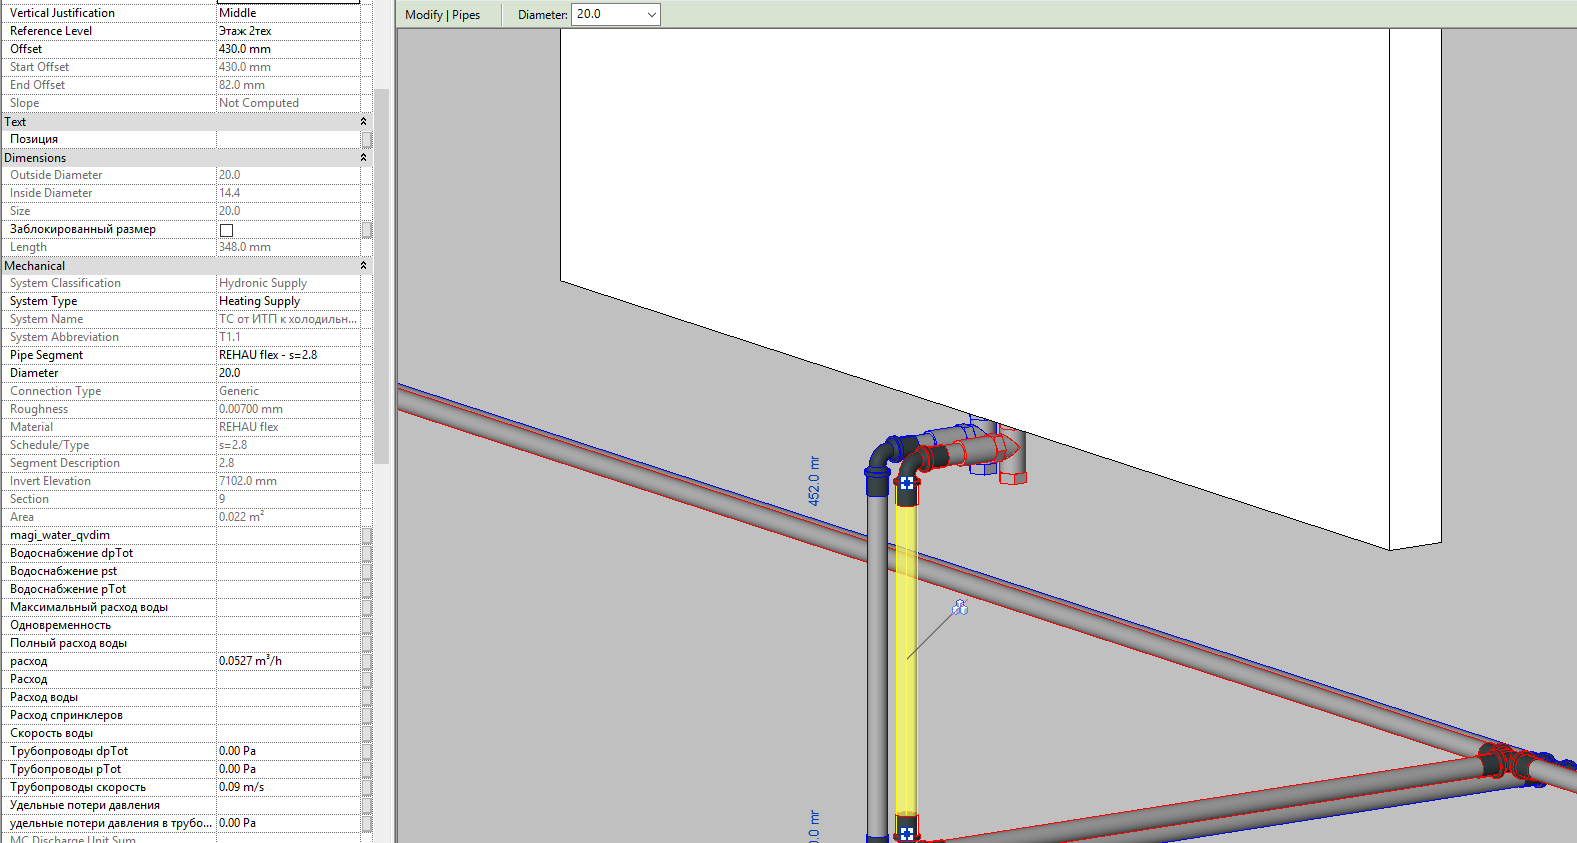Click the small button on the Трубопроводы pTot row
Screen dimensions: 1577x843
coord(367,769)
